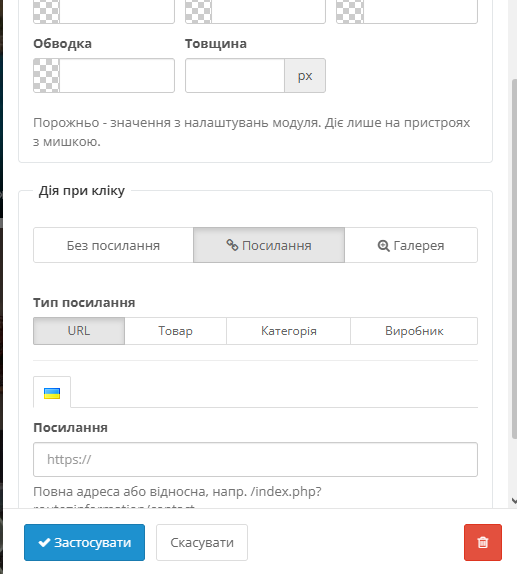The height and width of the screenshot is (574, 517).
Task: Click the Товщина label
Action: (x=216, y=44)
